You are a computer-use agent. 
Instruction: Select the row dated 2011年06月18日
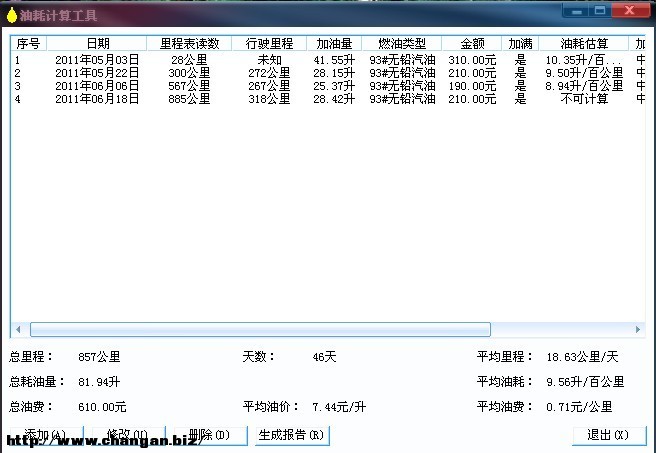coord(97,99)
